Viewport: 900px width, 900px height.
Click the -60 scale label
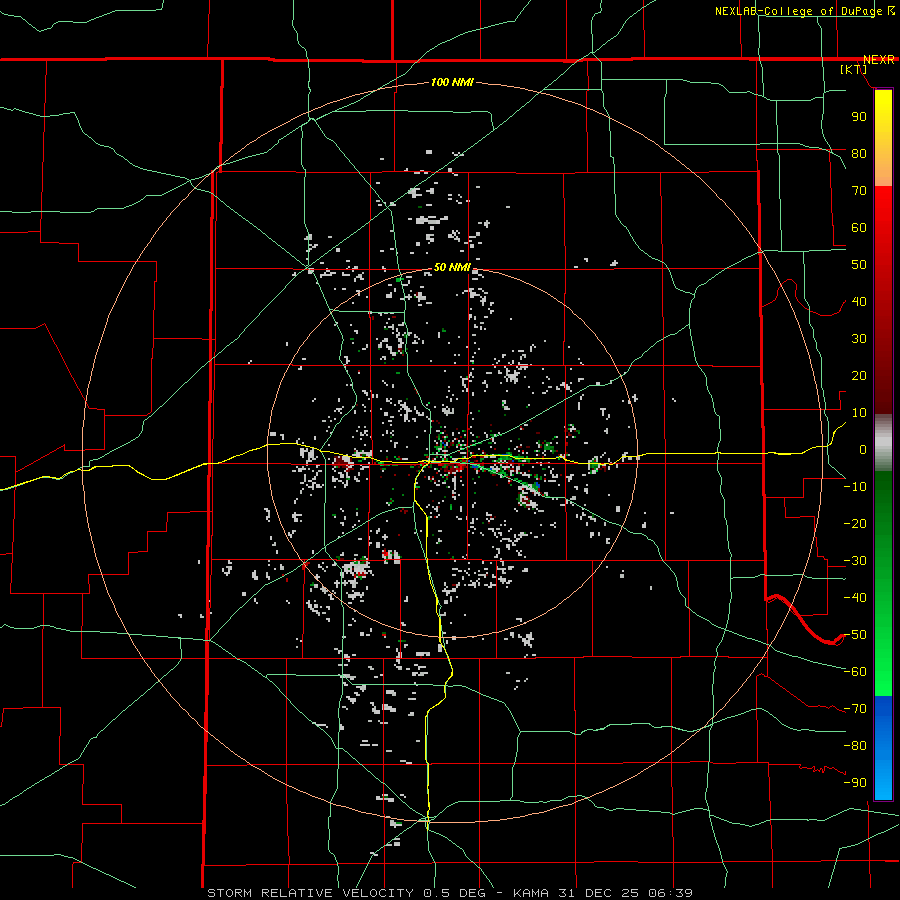[x=855, y=672]
